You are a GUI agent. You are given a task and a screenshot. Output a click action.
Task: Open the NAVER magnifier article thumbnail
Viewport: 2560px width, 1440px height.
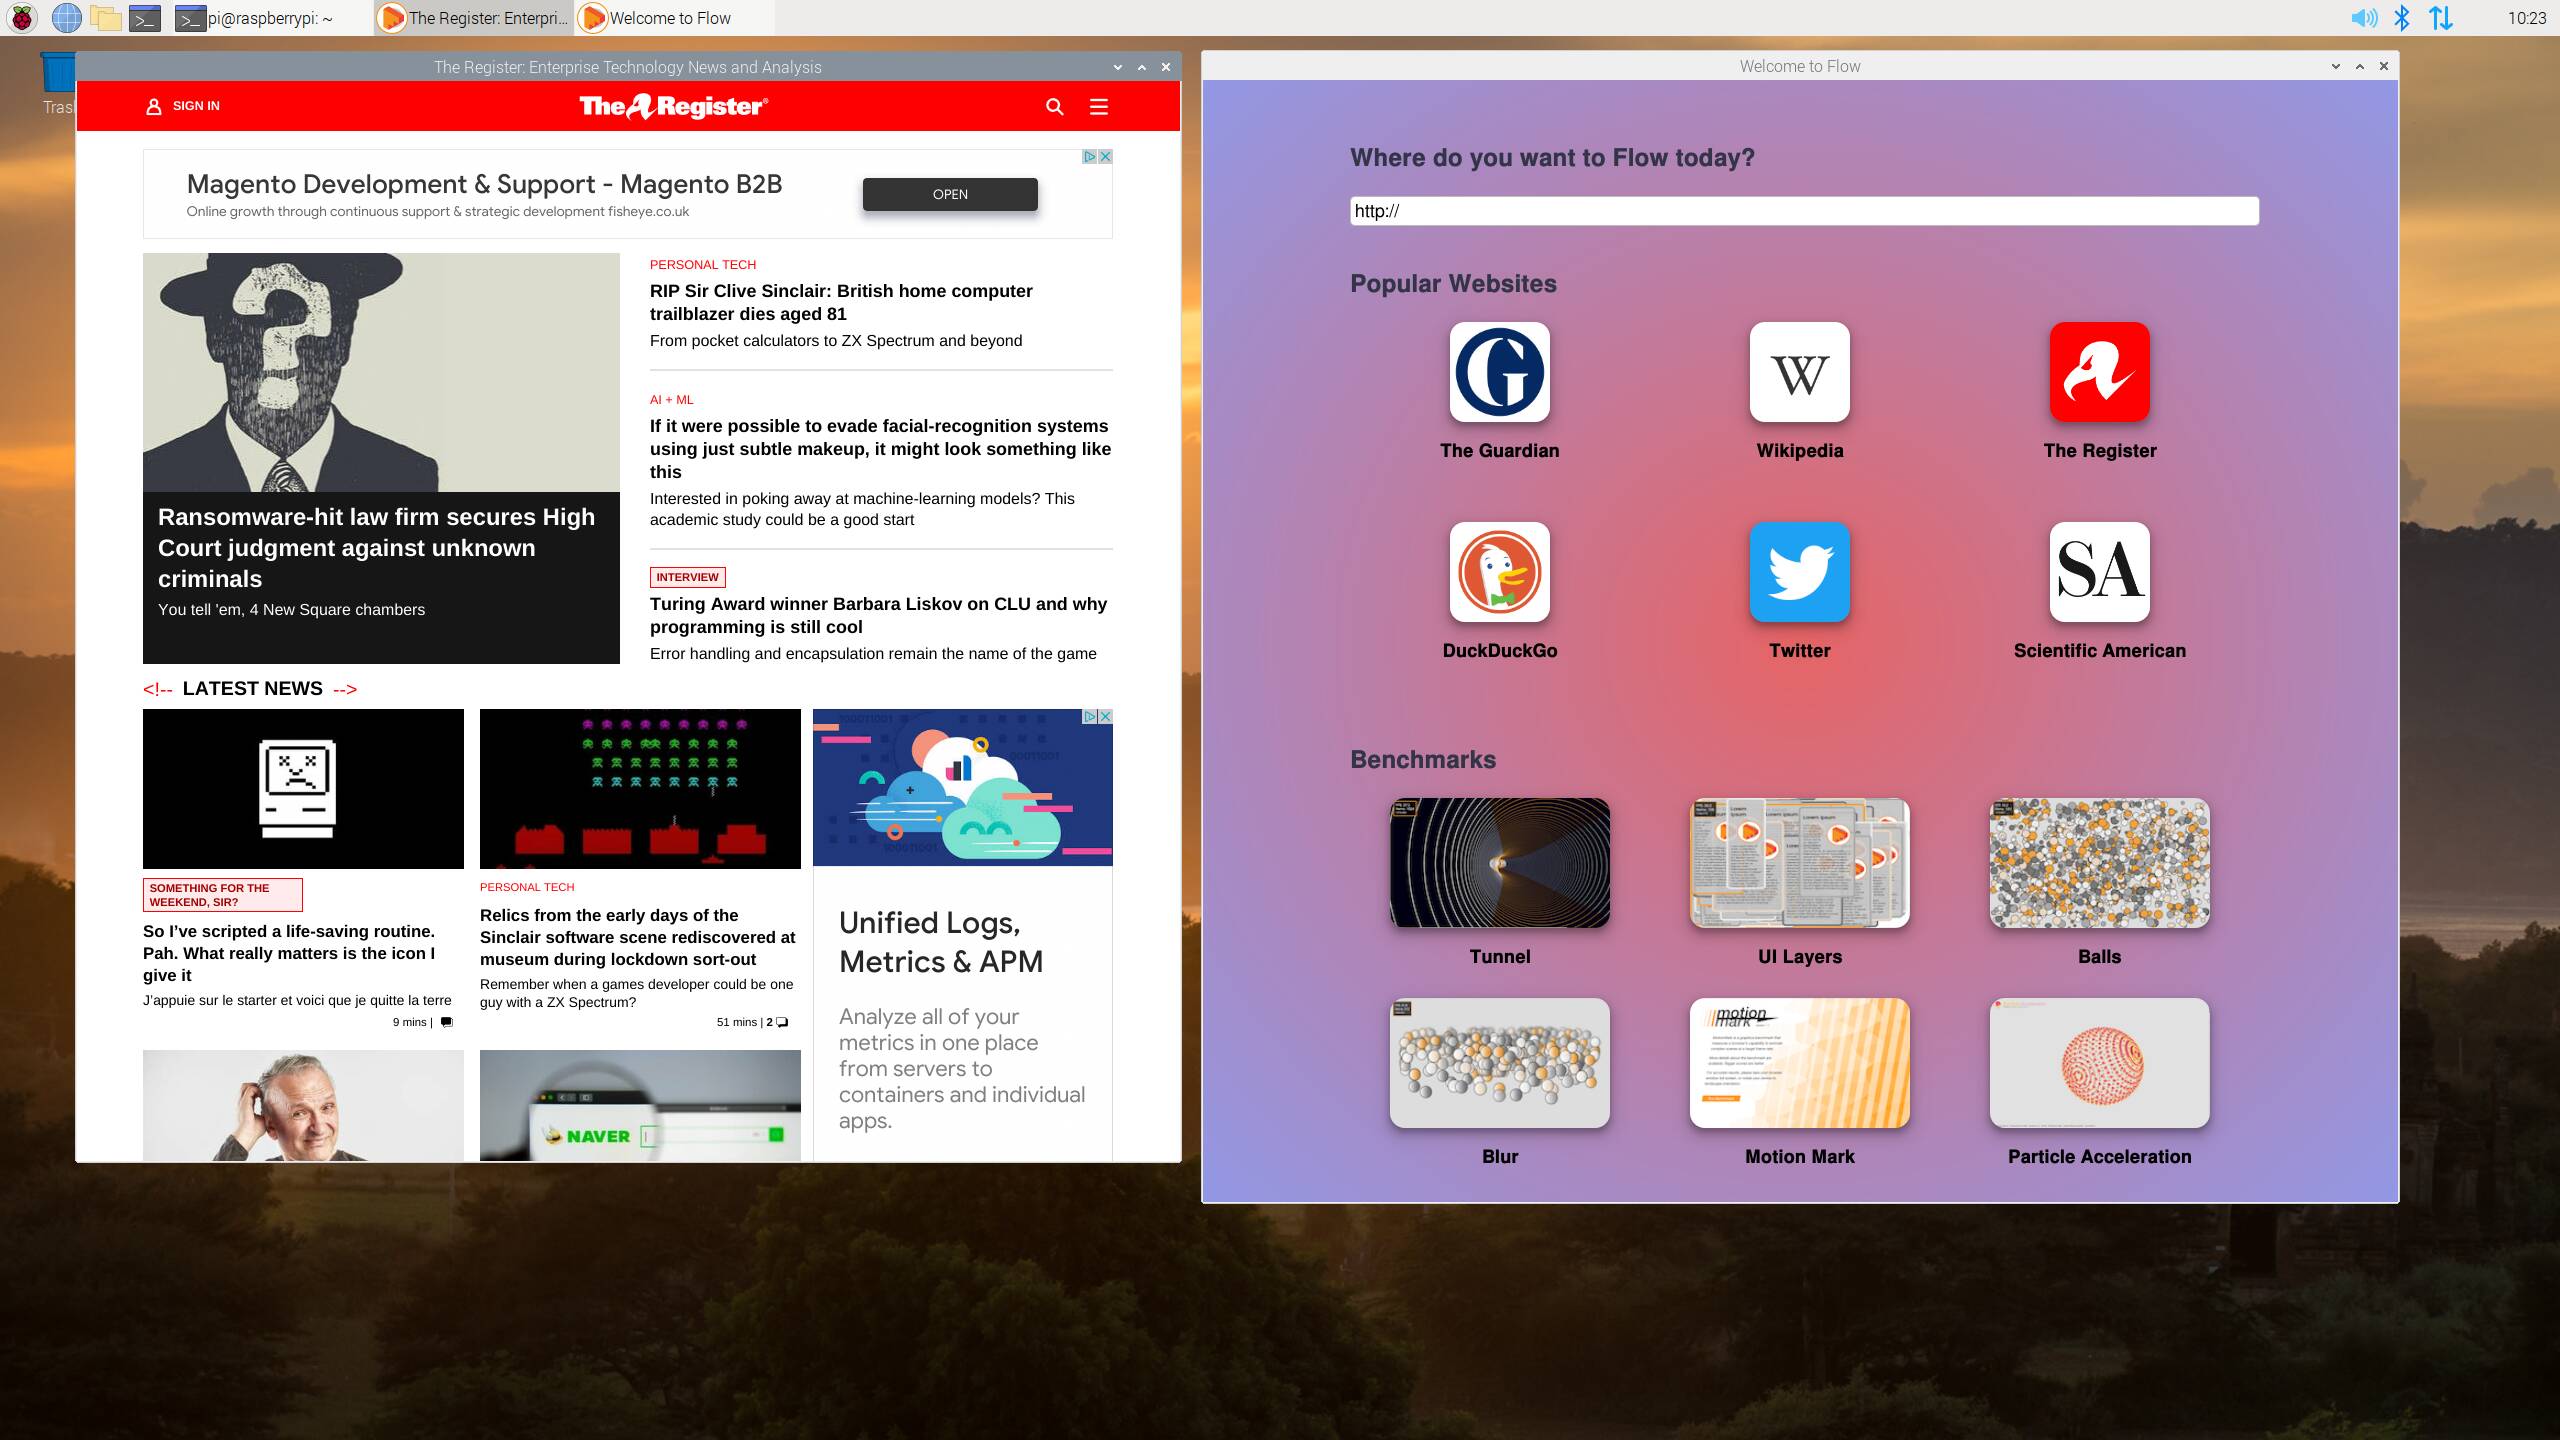pos(640,1105)
